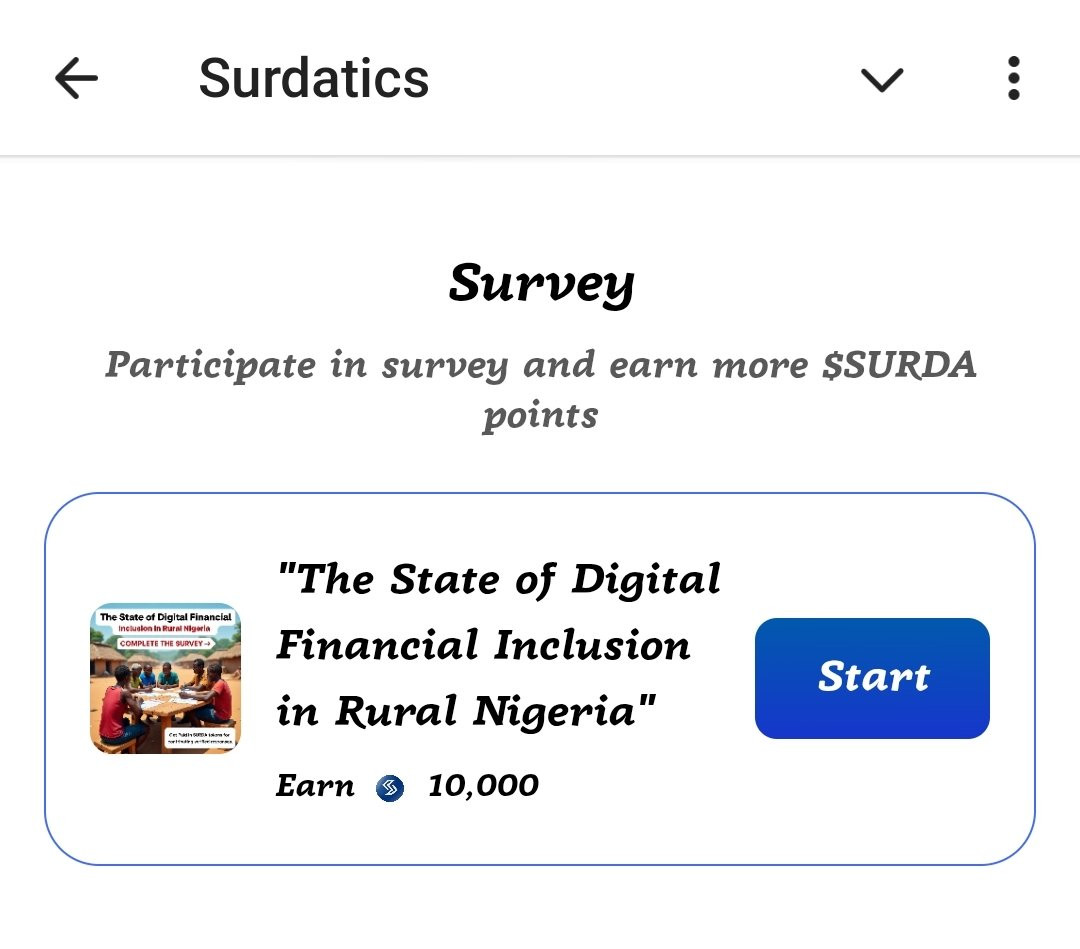Tap the blue SURDA coin icon

[x=390, y=788]
